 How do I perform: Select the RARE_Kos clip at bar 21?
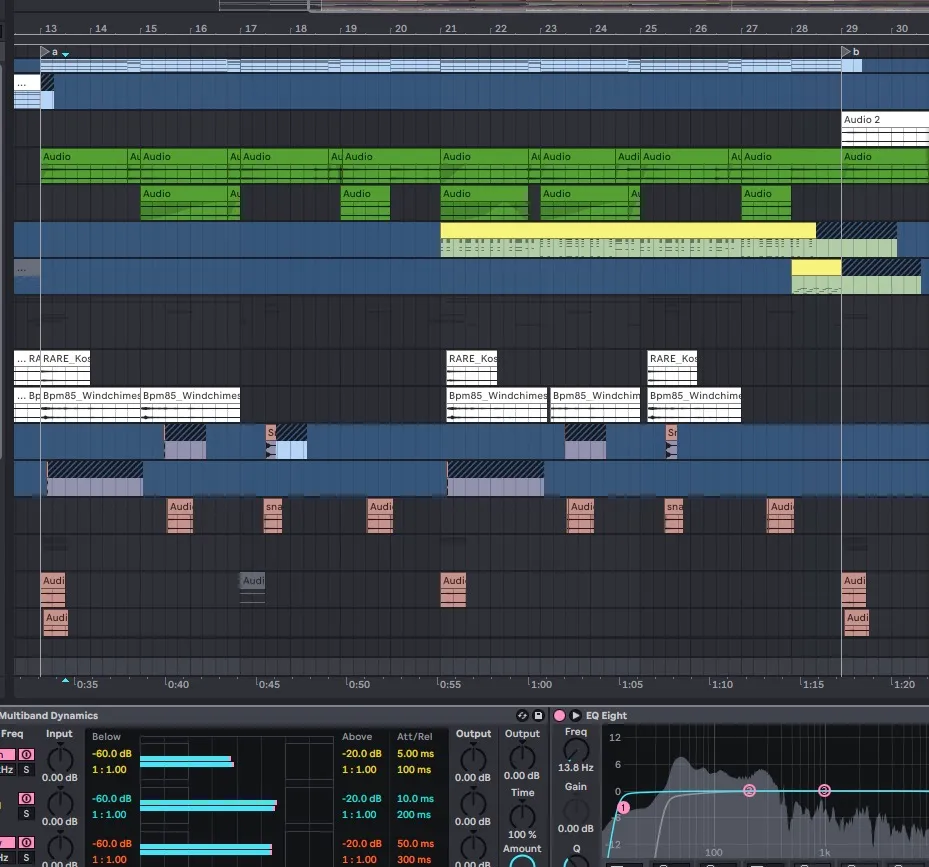pos(472,359)
